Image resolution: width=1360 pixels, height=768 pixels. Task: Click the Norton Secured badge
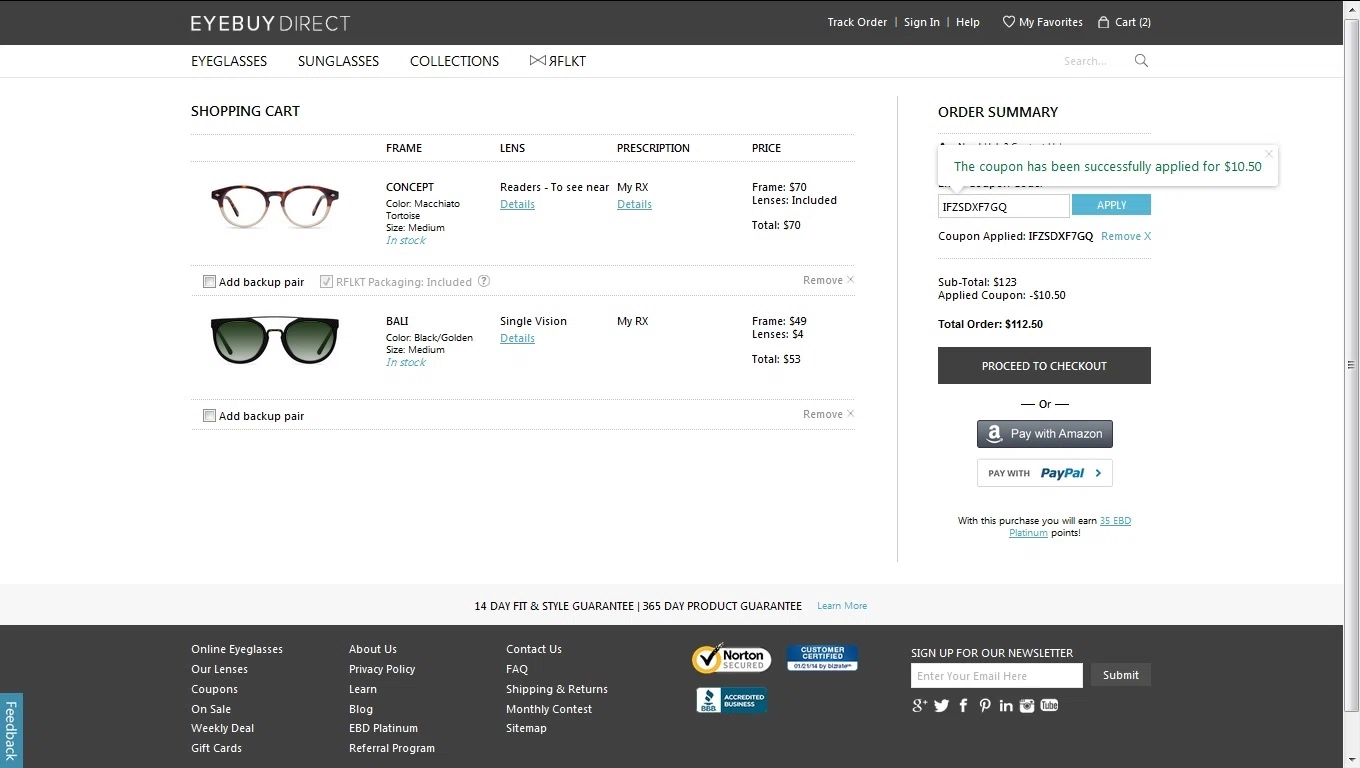click(731, 658)
